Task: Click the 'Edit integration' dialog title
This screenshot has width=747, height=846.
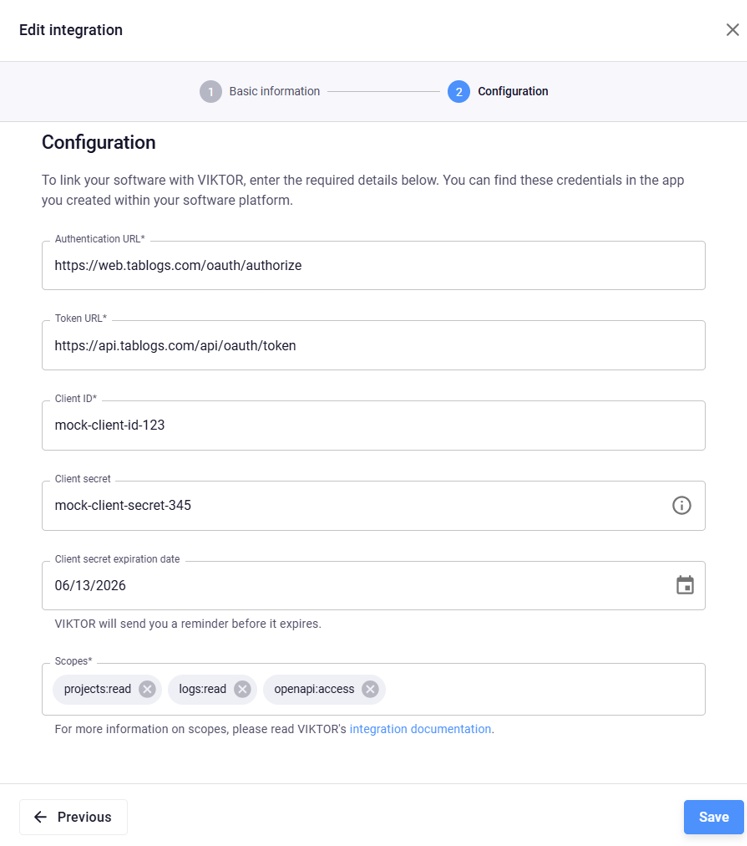Action: tap(71, 30)
